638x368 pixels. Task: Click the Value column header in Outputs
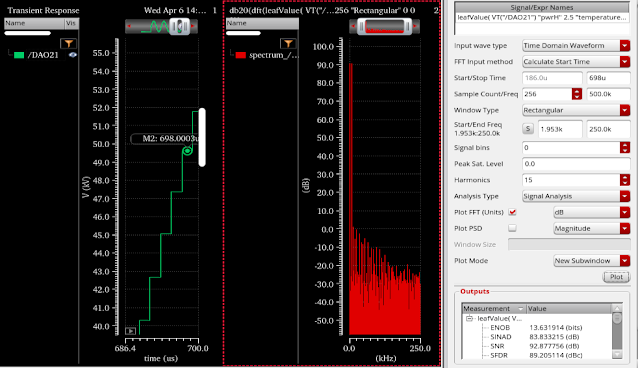(569, 309)
